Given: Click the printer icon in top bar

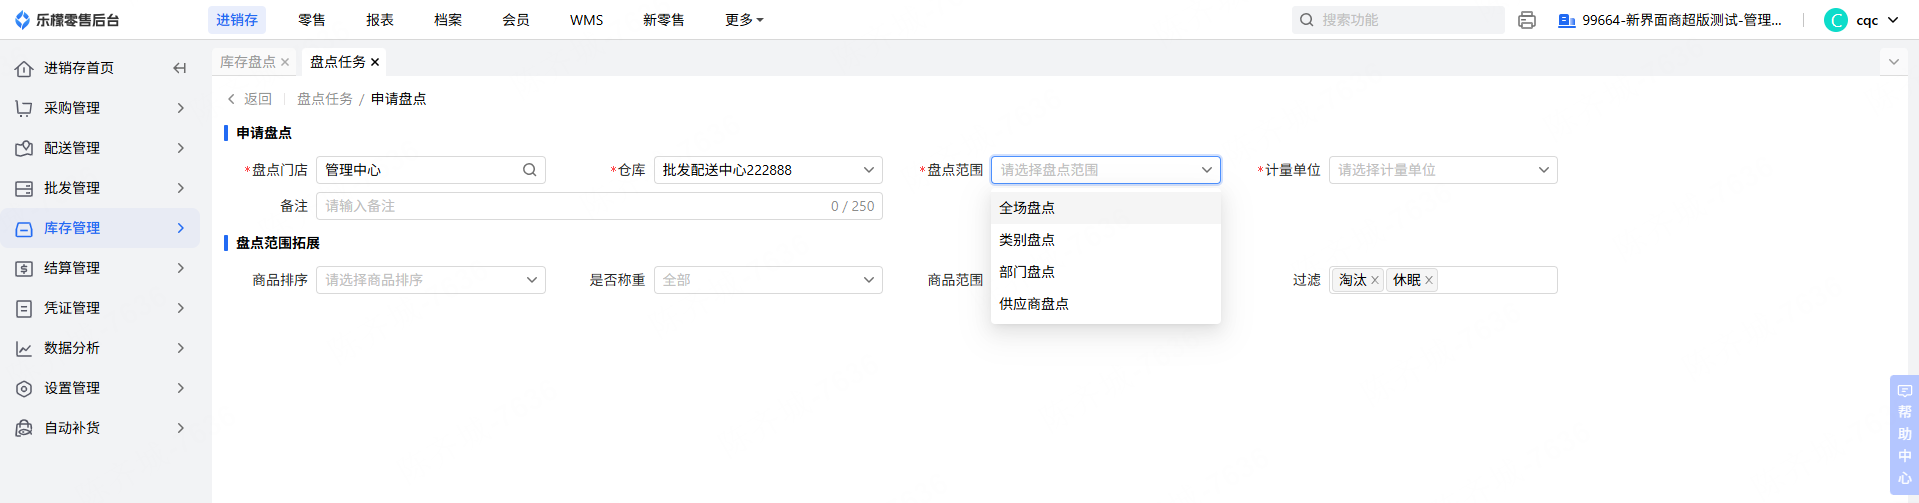Looking at the screenshot, I should coord(1526,20).
